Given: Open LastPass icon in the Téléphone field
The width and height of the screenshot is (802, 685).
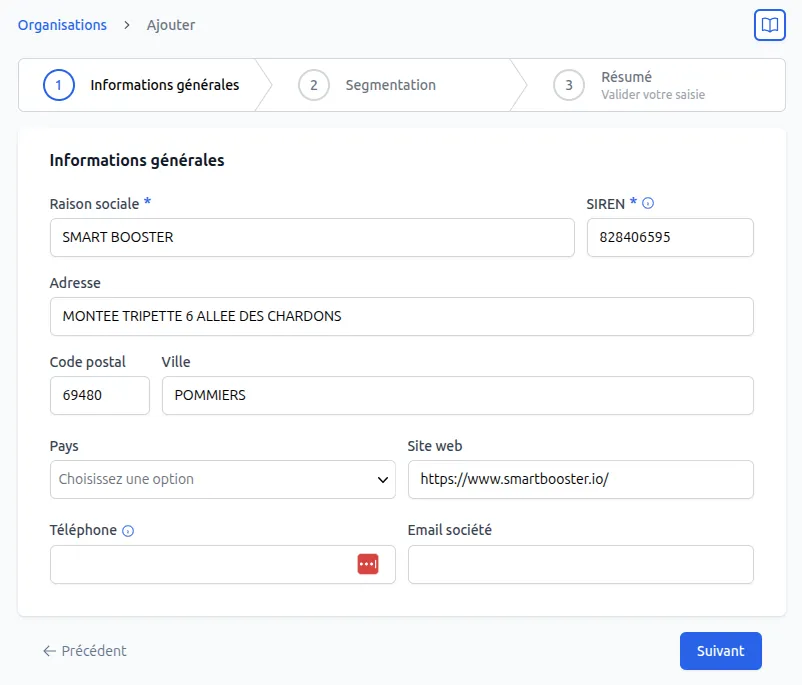Looking at the screenshot, I should 367,564.
